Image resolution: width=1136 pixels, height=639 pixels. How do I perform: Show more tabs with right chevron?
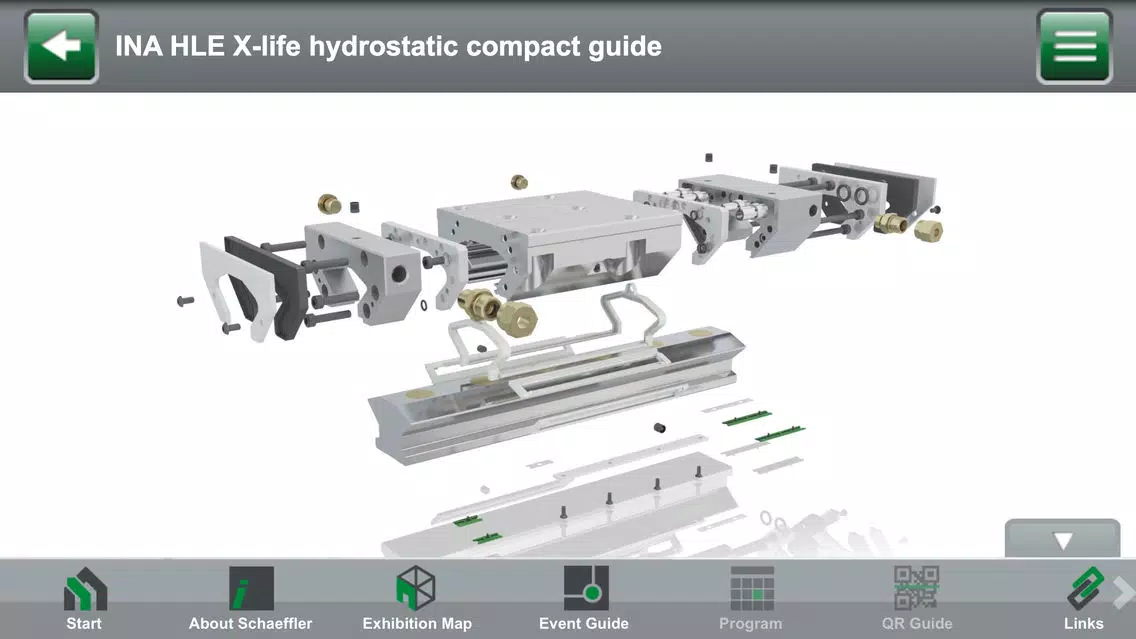(1124, 593)
